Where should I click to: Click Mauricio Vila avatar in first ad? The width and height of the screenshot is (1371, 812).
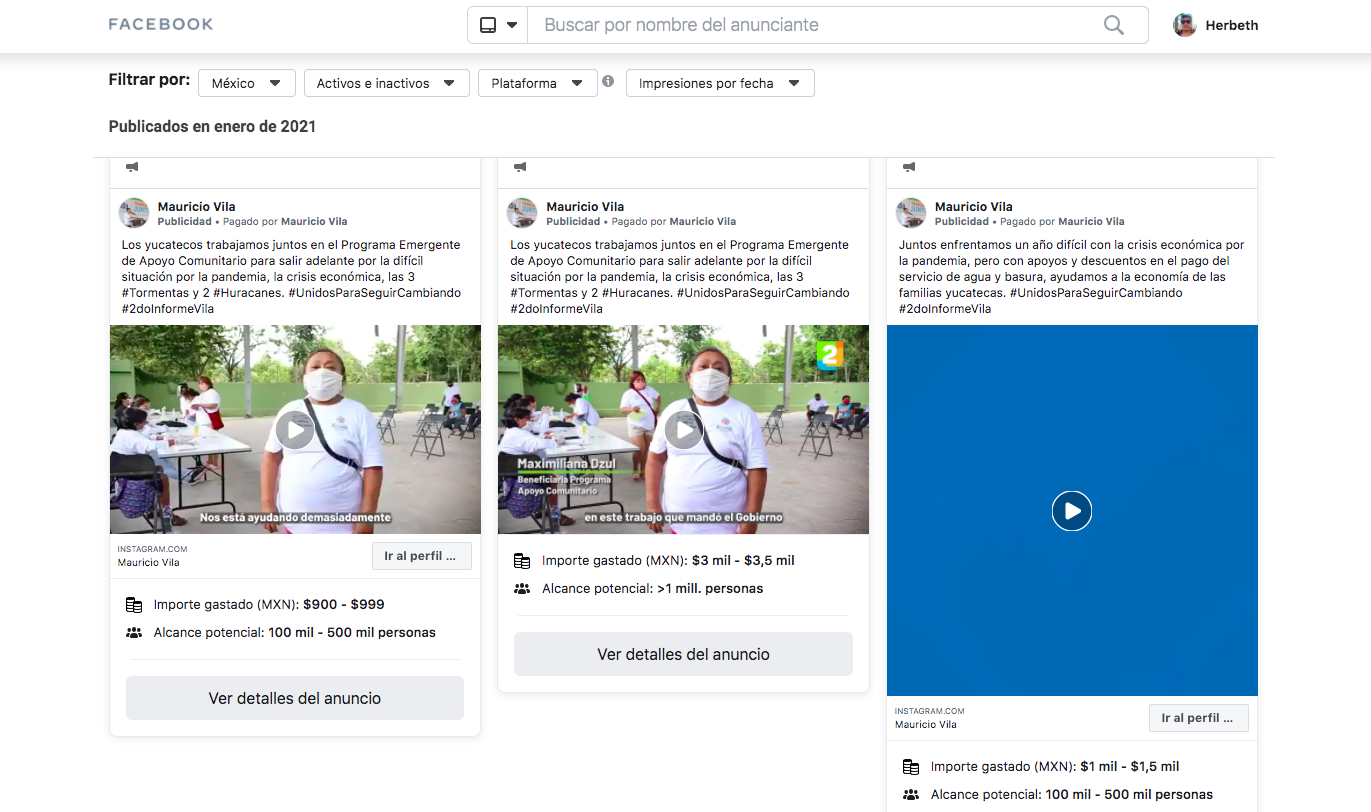(134, 213)
